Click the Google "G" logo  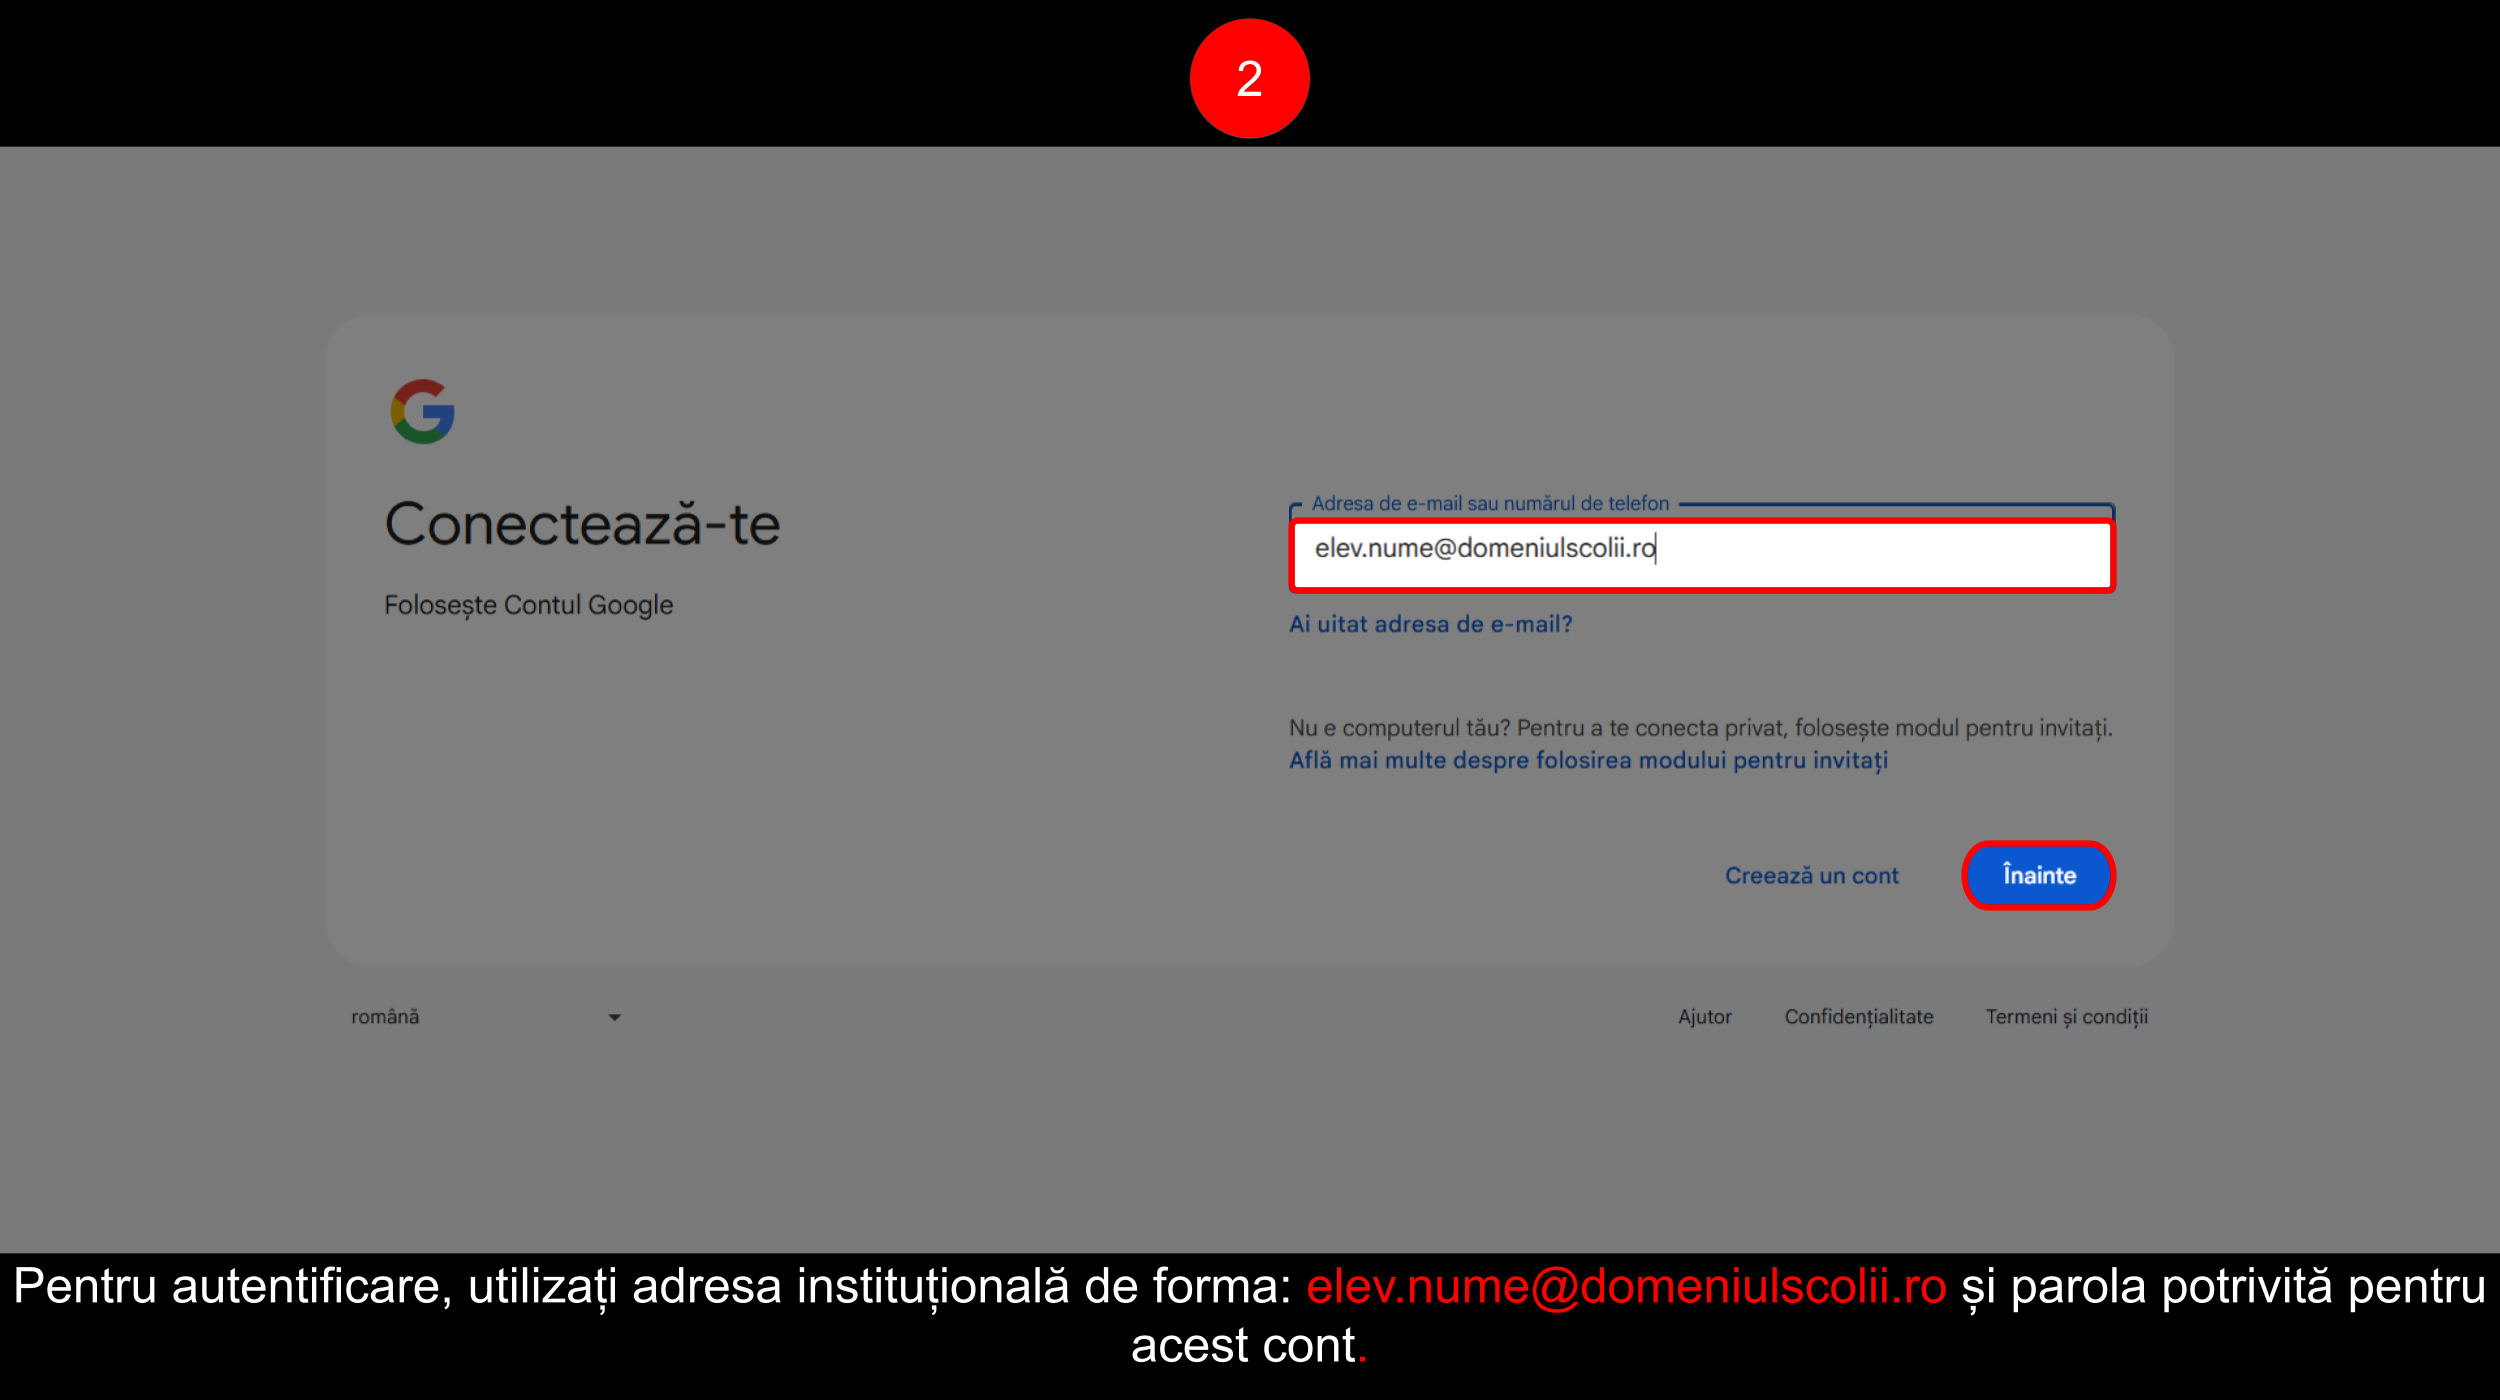pyautogui.click(x=422, y=411)
